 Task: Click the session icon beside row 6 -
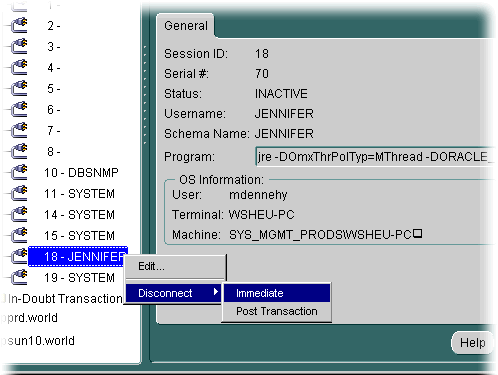click(19, 110)
